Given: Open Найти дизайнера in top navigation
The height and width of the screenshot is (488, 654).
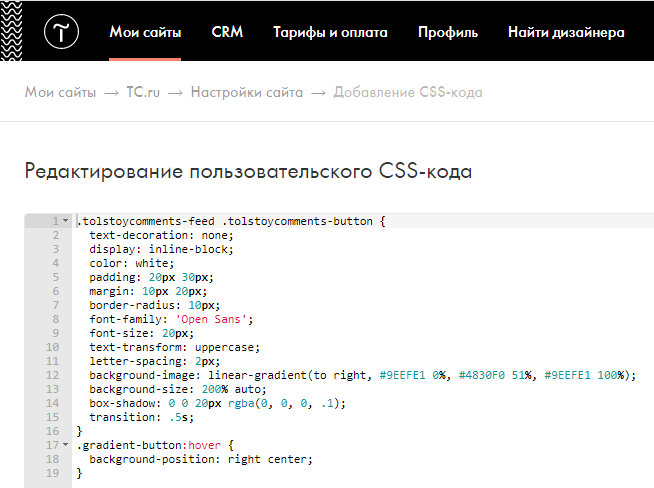Looking at the screenshot, I should 566,32.
